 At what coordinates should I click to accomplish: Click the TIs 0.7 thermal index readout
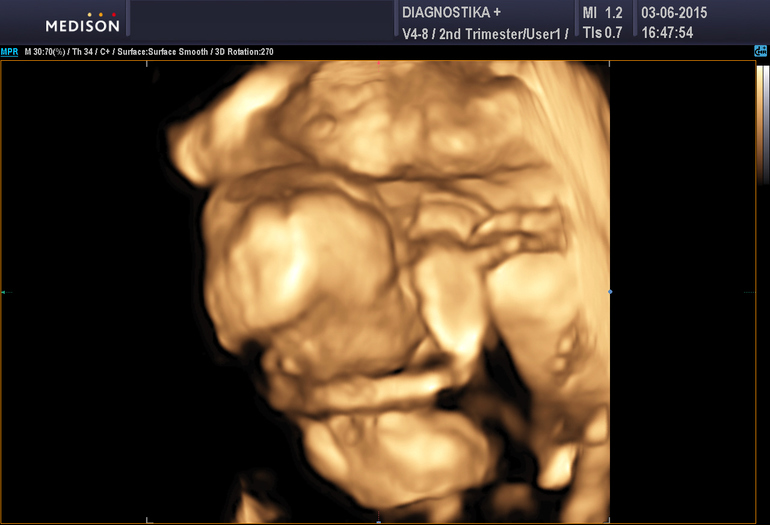point(602,35)
